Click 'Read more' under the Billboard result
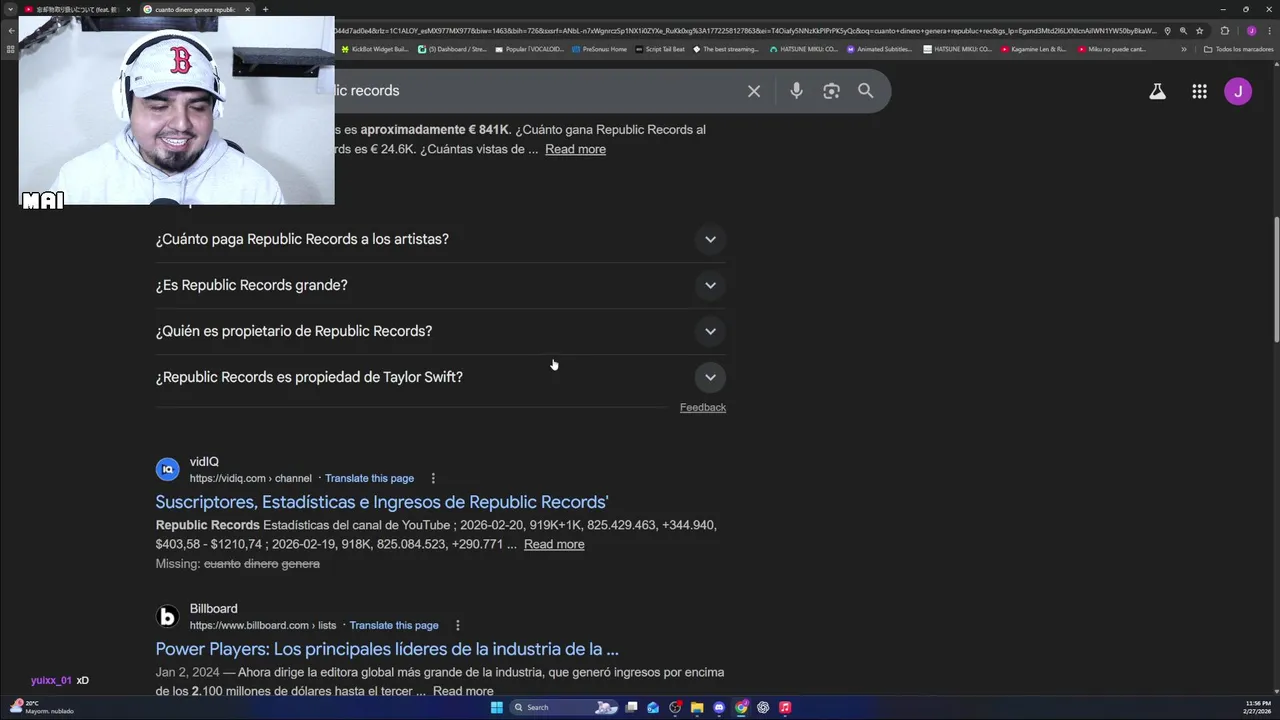 [x=463, y=691]
